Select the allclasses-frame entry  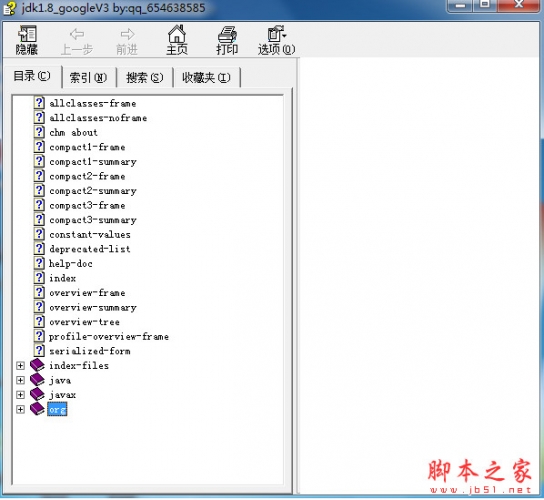click(93, 103)
